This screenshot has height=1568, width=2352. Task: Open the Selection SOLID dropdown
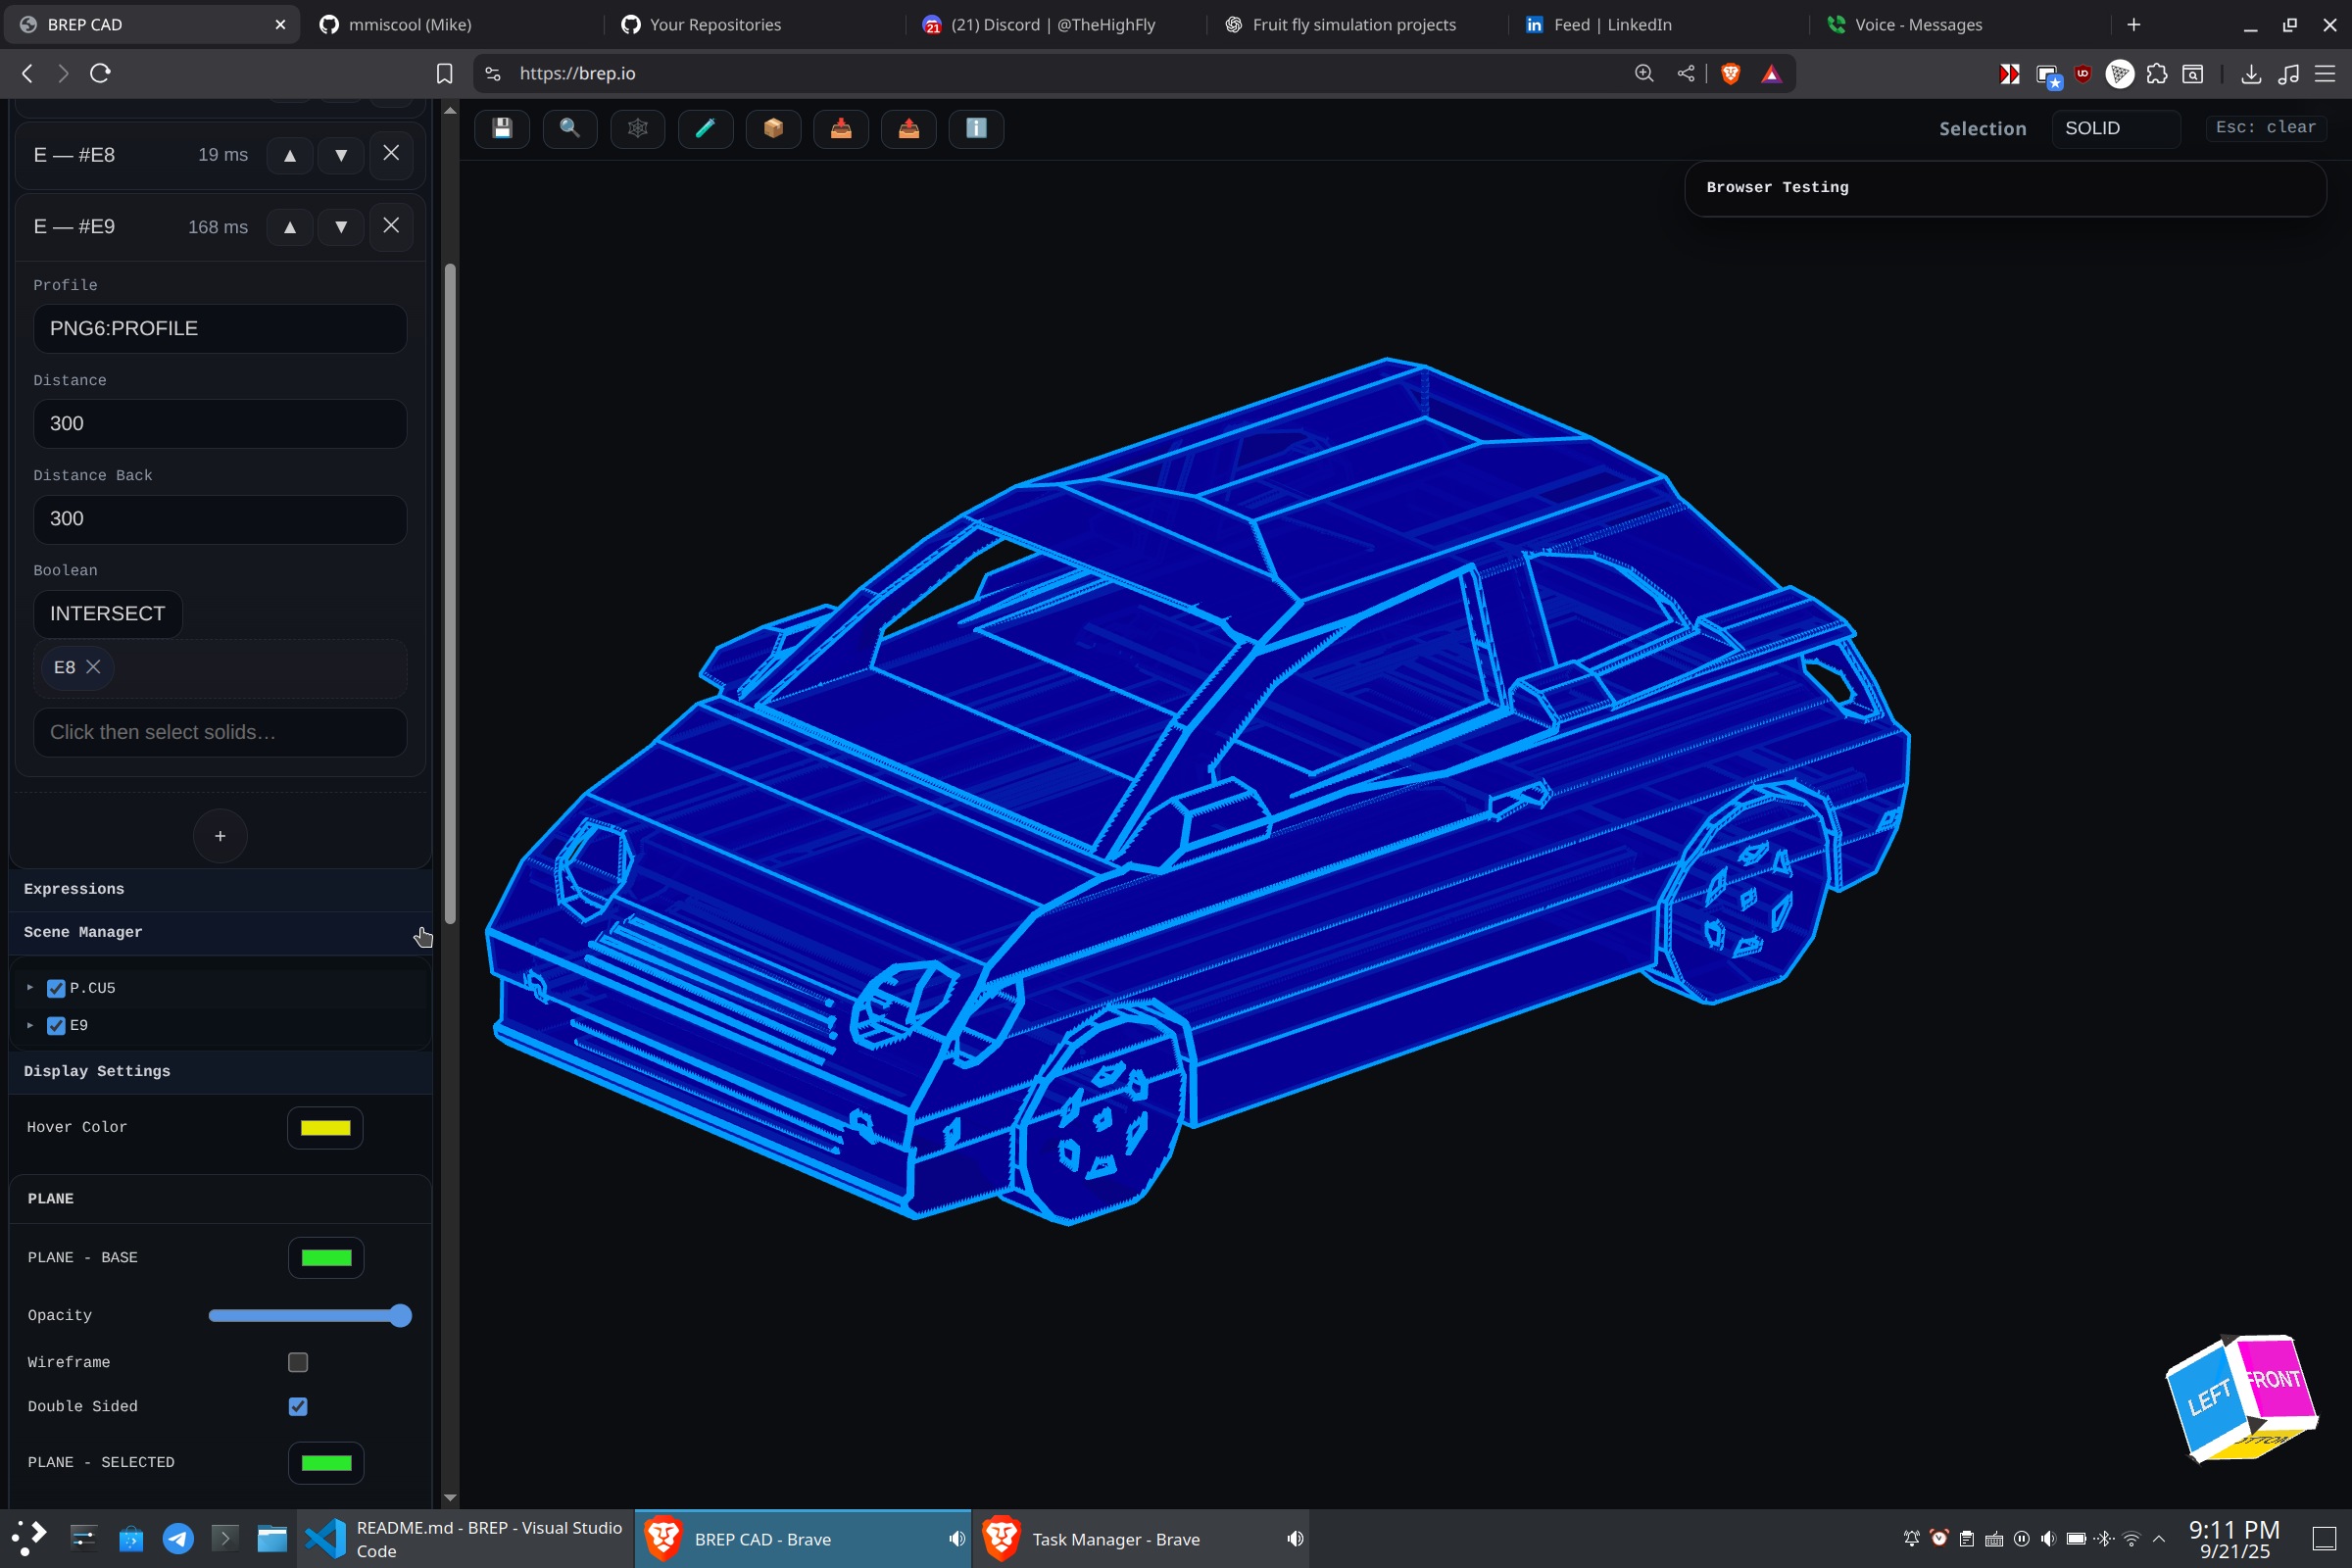(2115, 128)
